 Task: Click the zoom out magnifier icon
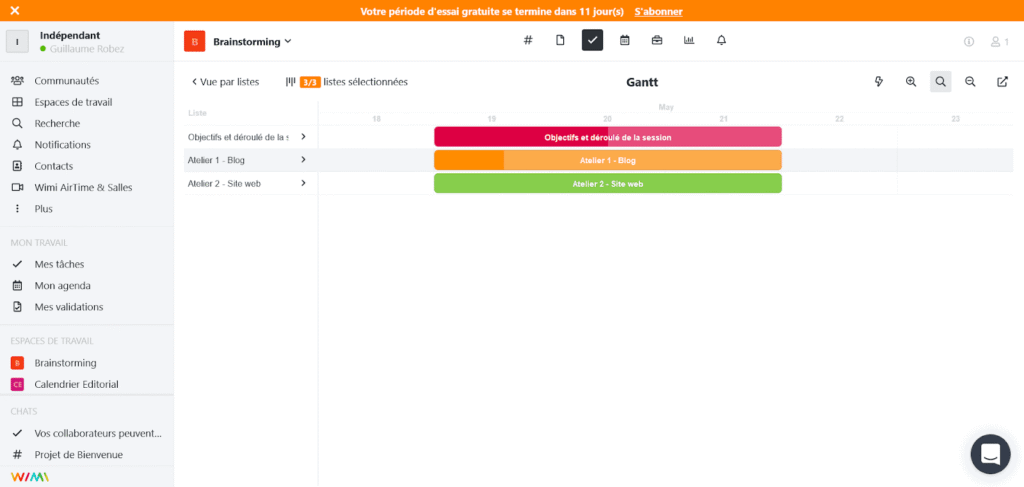[970, 82]
